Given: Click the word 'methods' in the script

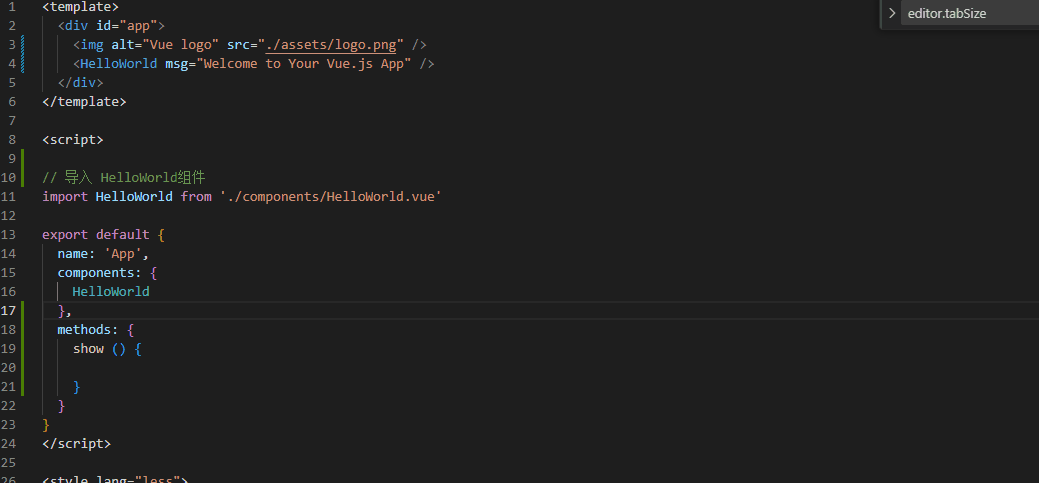Looking at the screenshot, I should (x=88, y=330).
